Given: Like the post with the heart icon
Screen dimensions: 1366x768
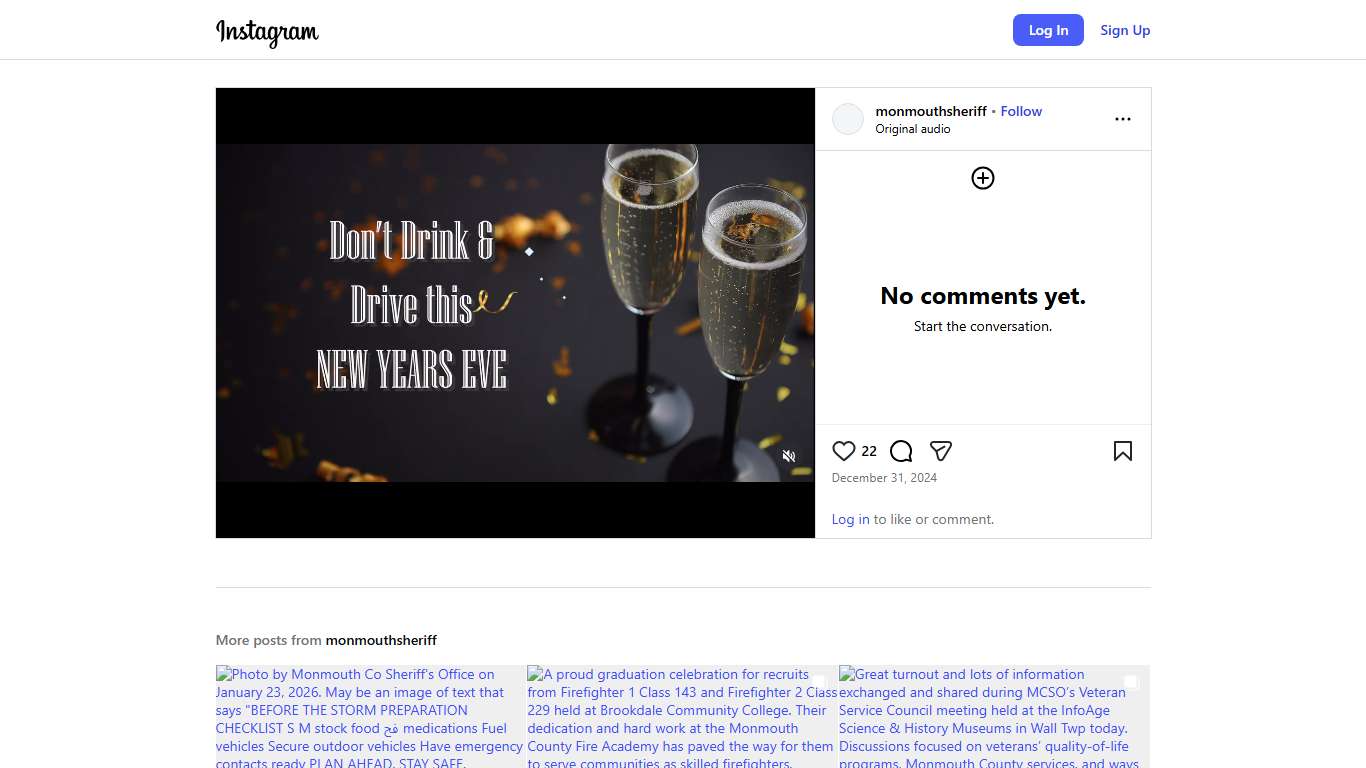Looking at the screenshot, I should pos(844,451).
